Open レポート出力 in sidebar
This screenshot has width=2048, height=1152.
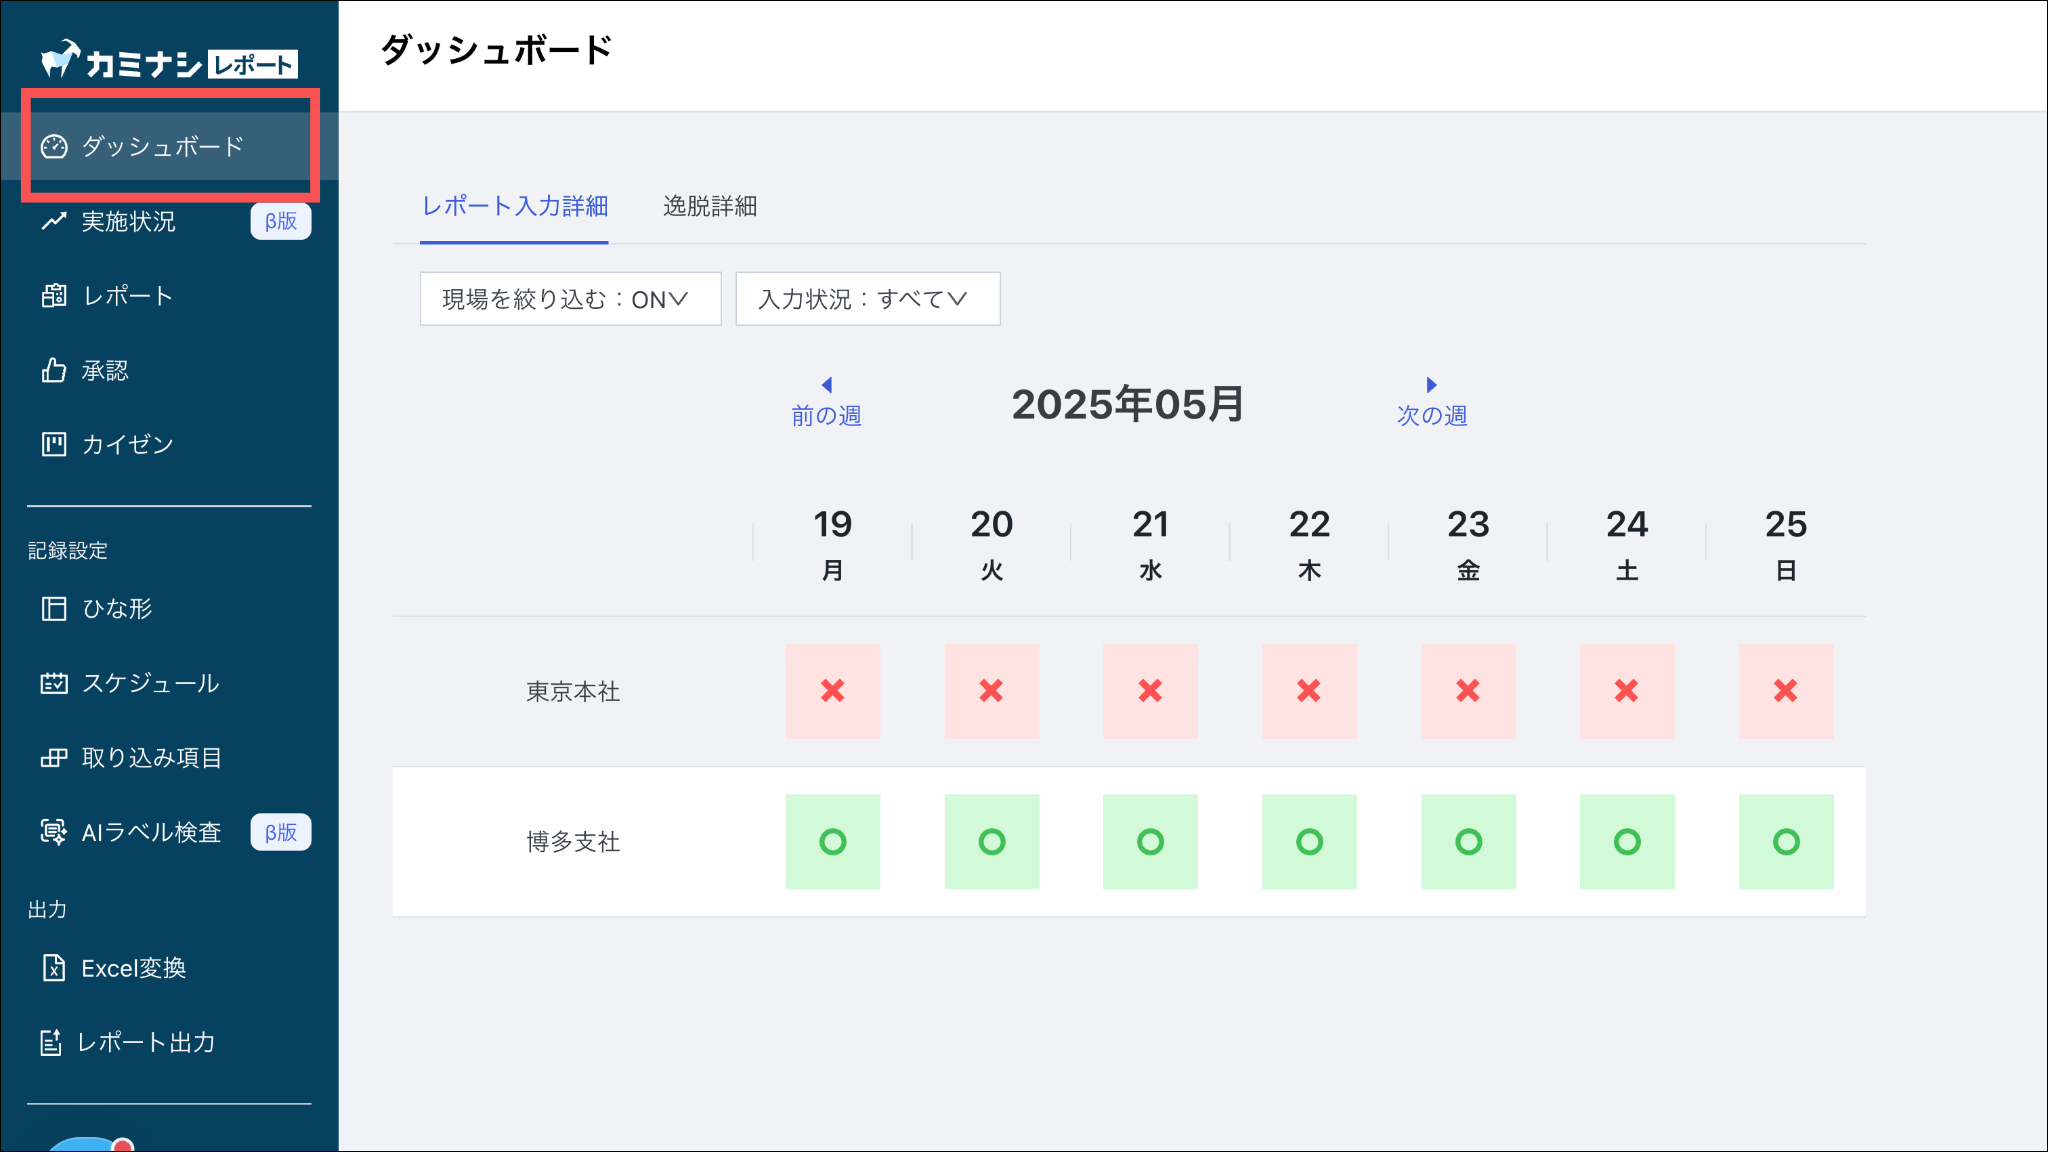click(146, 1042)
